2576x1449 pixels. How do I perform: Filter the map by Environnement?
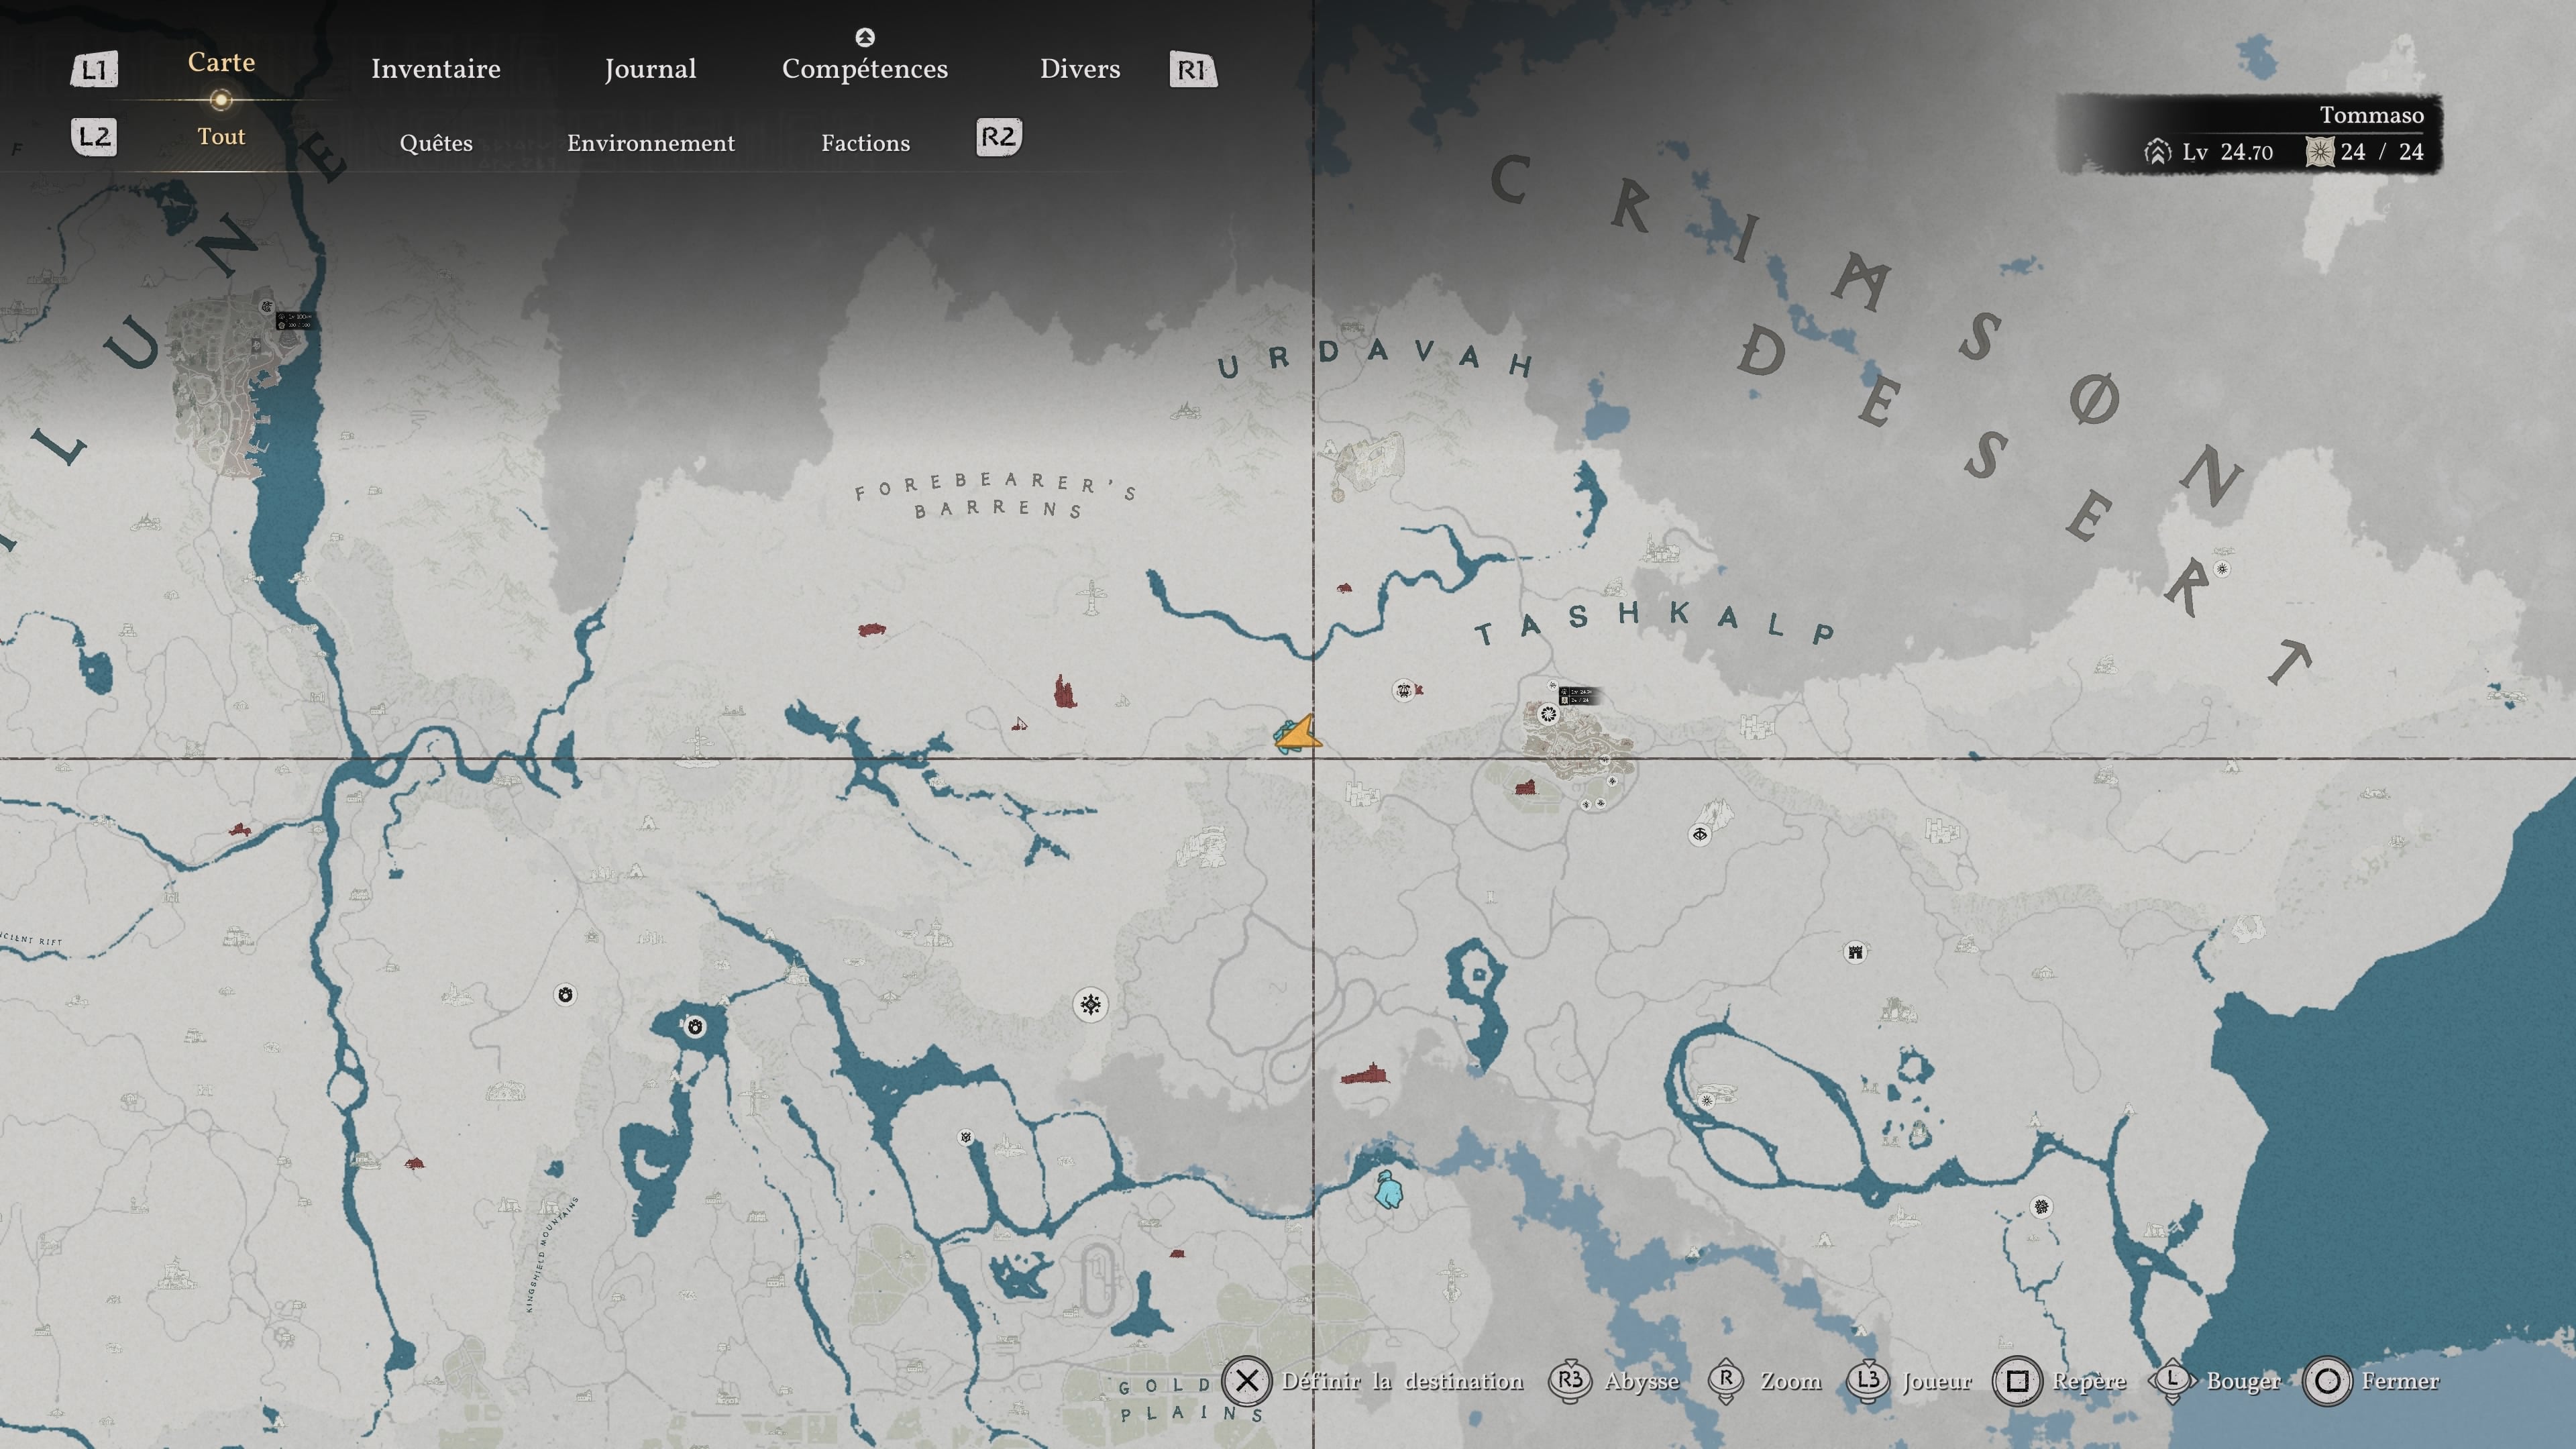(651, 143)
